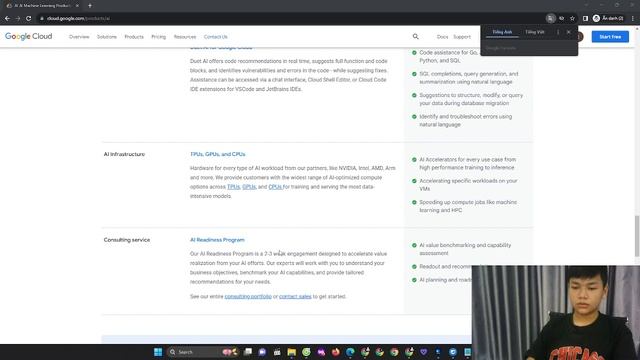View site info lock icon in address bar
The height and width of the screenshot is (360, 640).
point(42,18)
